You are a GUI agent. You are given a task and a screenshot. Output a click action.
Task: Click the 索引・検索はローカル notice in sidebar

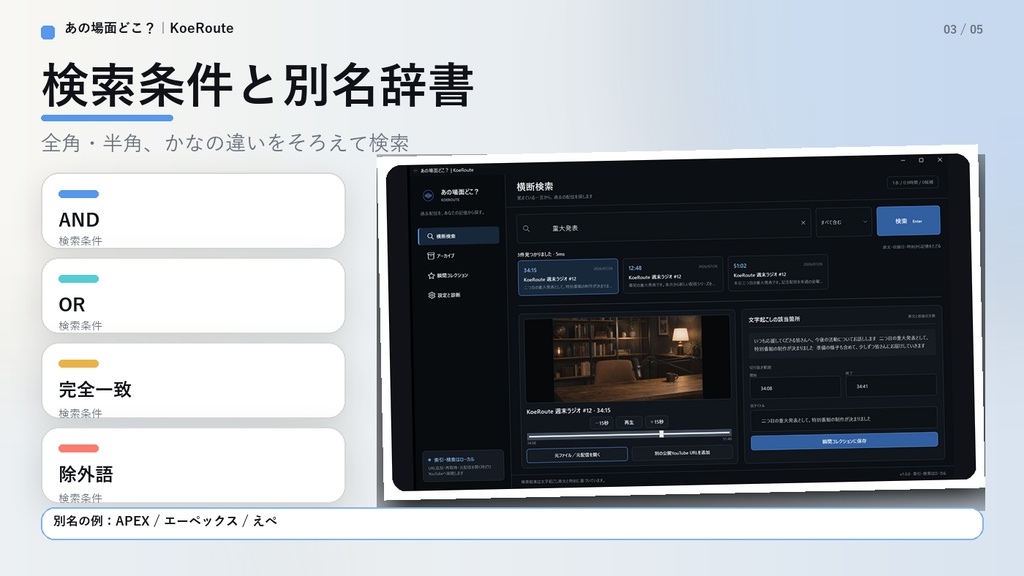tap(462, 465)
